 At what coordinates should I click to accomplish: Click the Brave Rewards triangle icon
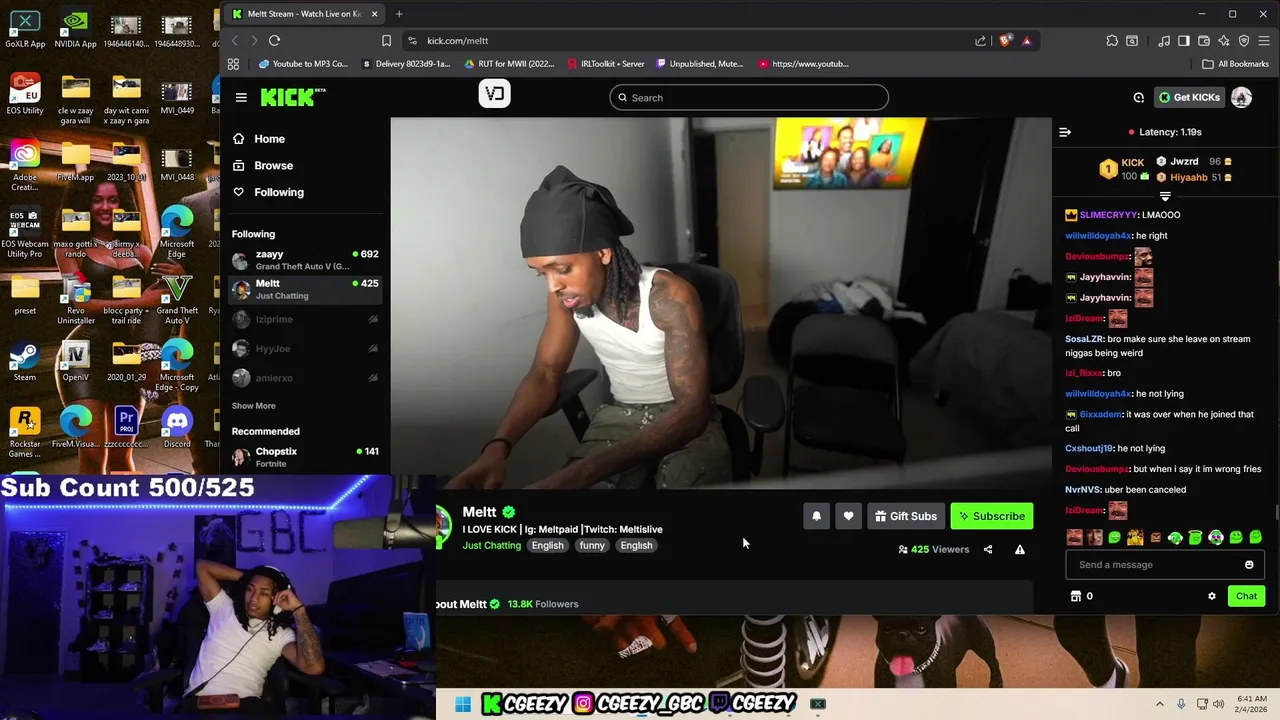pos(1027,41)
